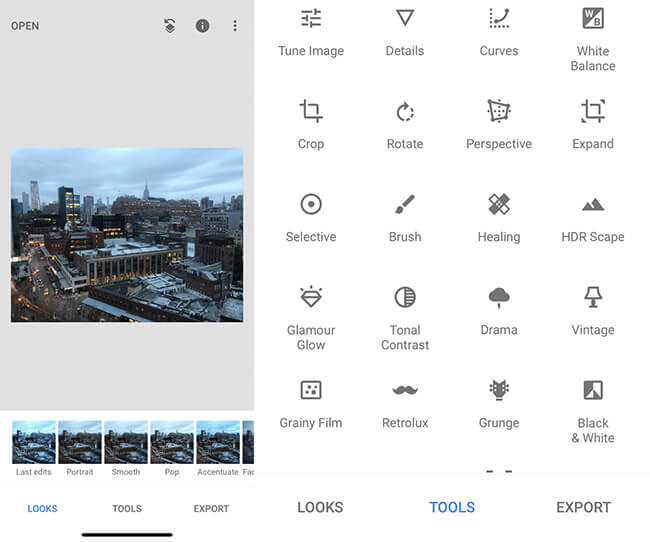Switch to the TOOLS tab in left screen

coord(127,508)
